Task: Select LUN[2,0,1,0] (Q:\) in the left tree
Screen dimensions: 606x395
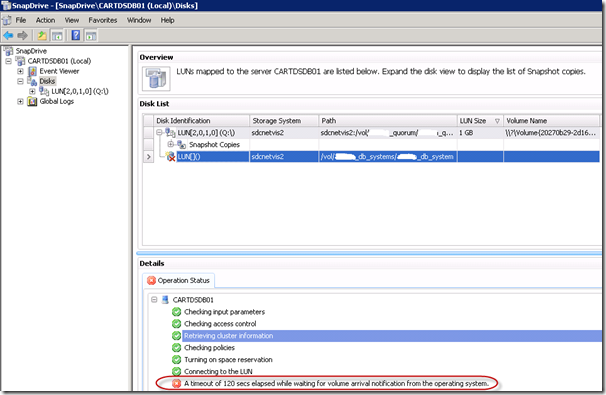Action: [80, 91]
